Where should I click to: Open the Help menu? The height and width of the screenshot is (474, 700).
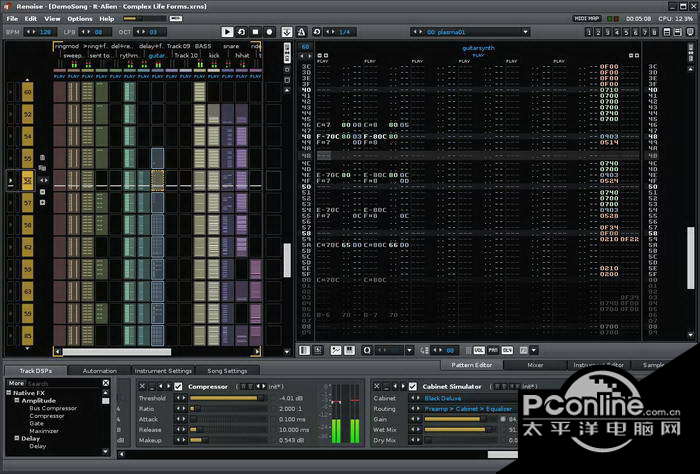pyautogui.click(x=107, y=18)
